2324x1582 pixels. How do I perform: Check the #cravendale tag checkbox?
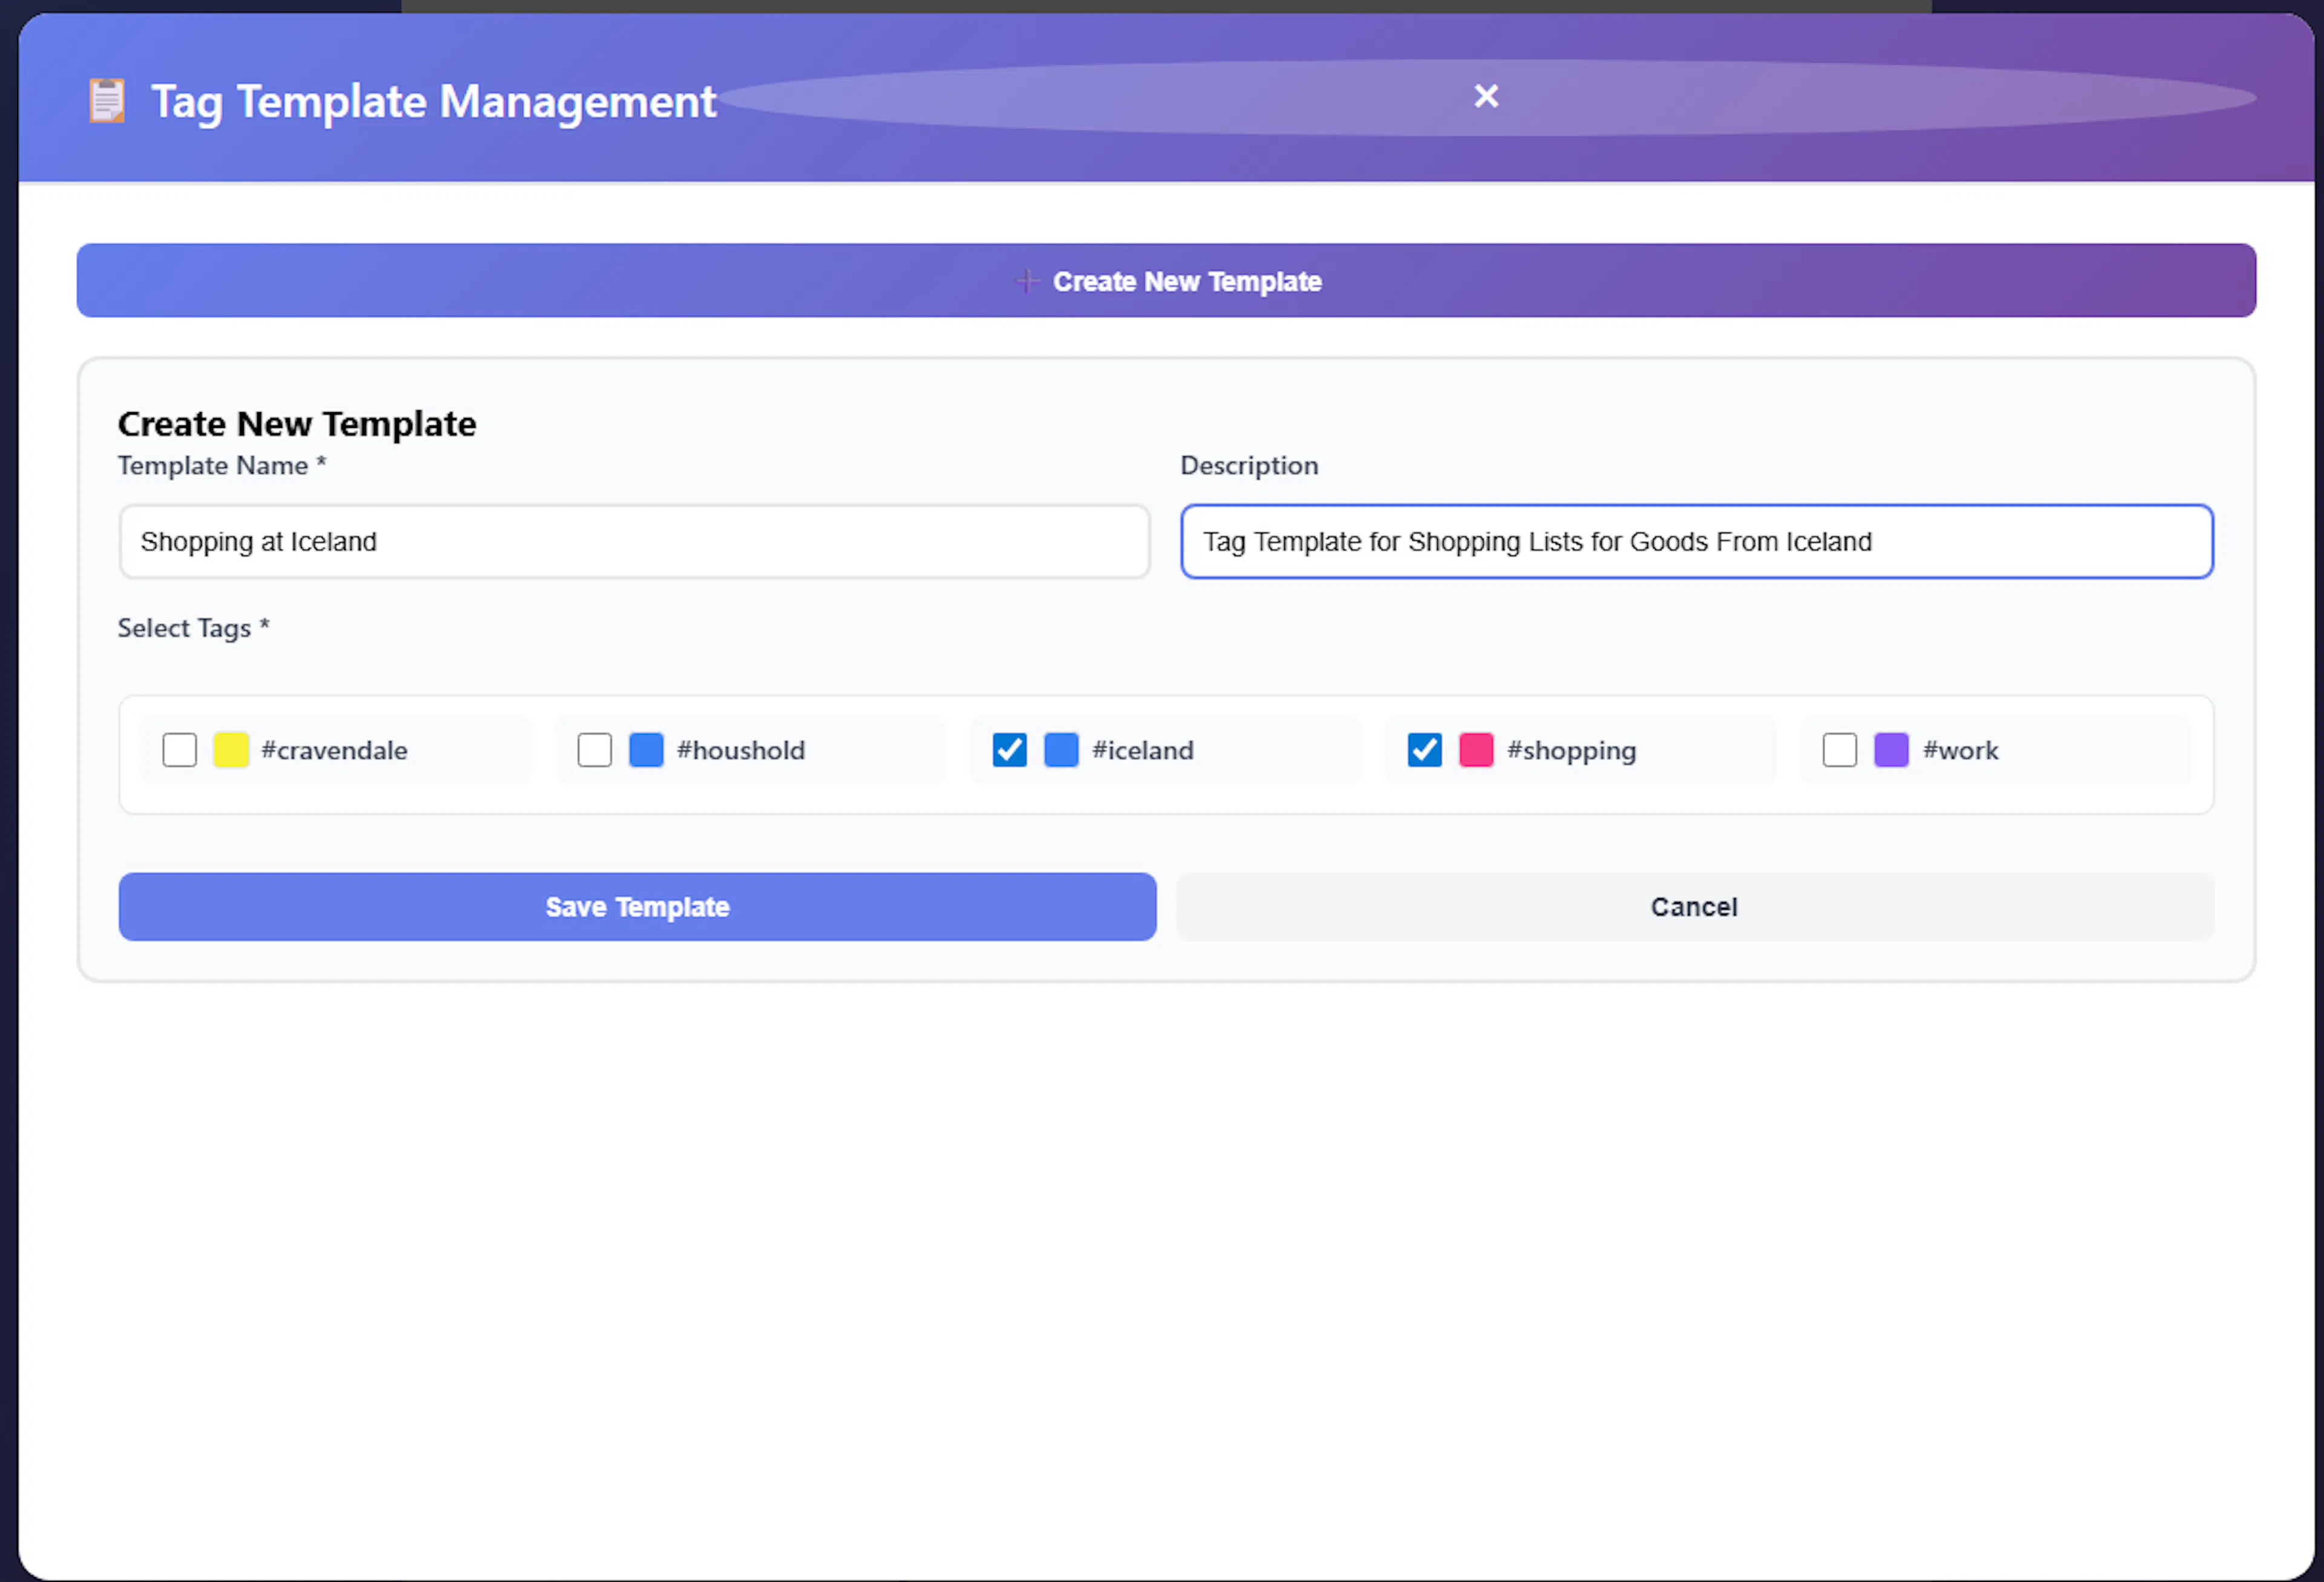pos(180,750)
